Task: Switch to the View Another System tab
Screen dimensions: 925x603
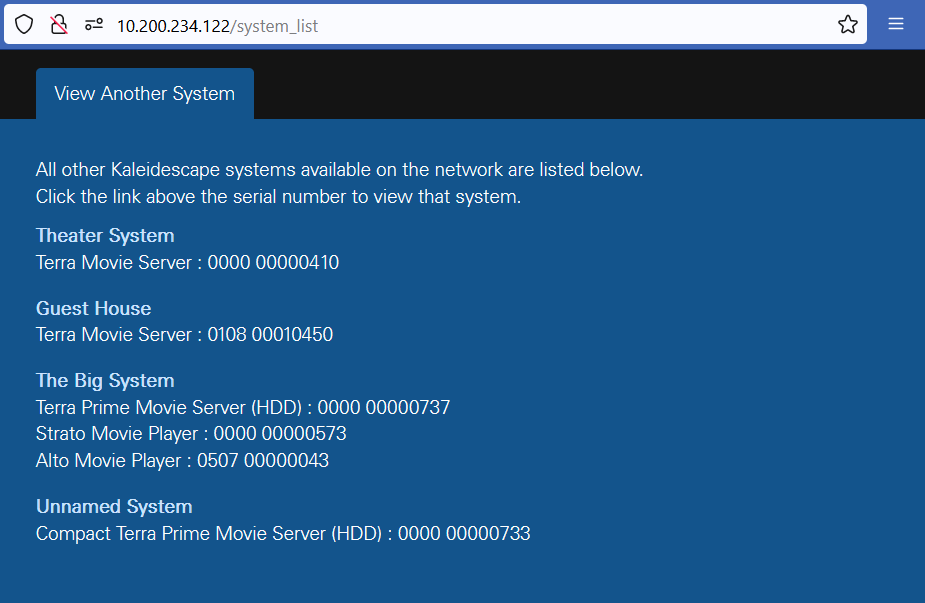Action: tap(144, 92)
